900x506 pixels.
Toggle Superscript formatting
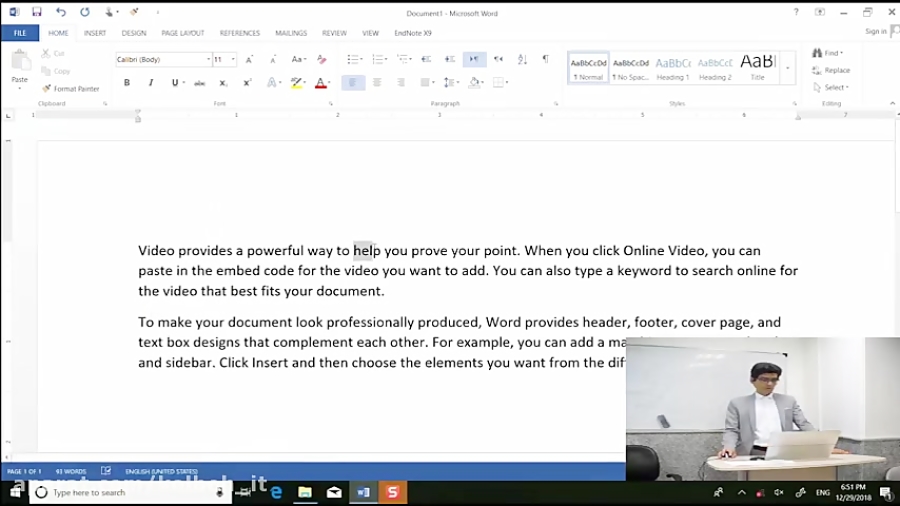pyautogui.click(x=247, y=83)
